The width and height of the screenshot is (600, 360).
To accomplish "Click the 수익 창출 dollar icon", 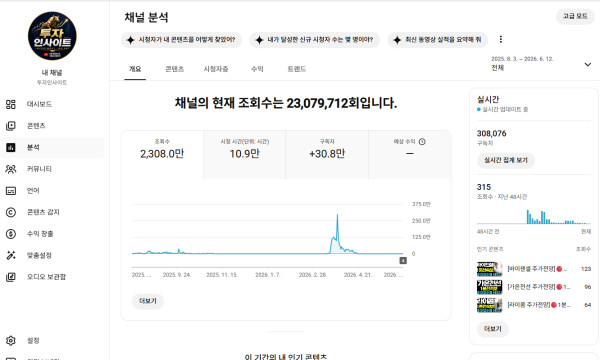I will [11, 234].
